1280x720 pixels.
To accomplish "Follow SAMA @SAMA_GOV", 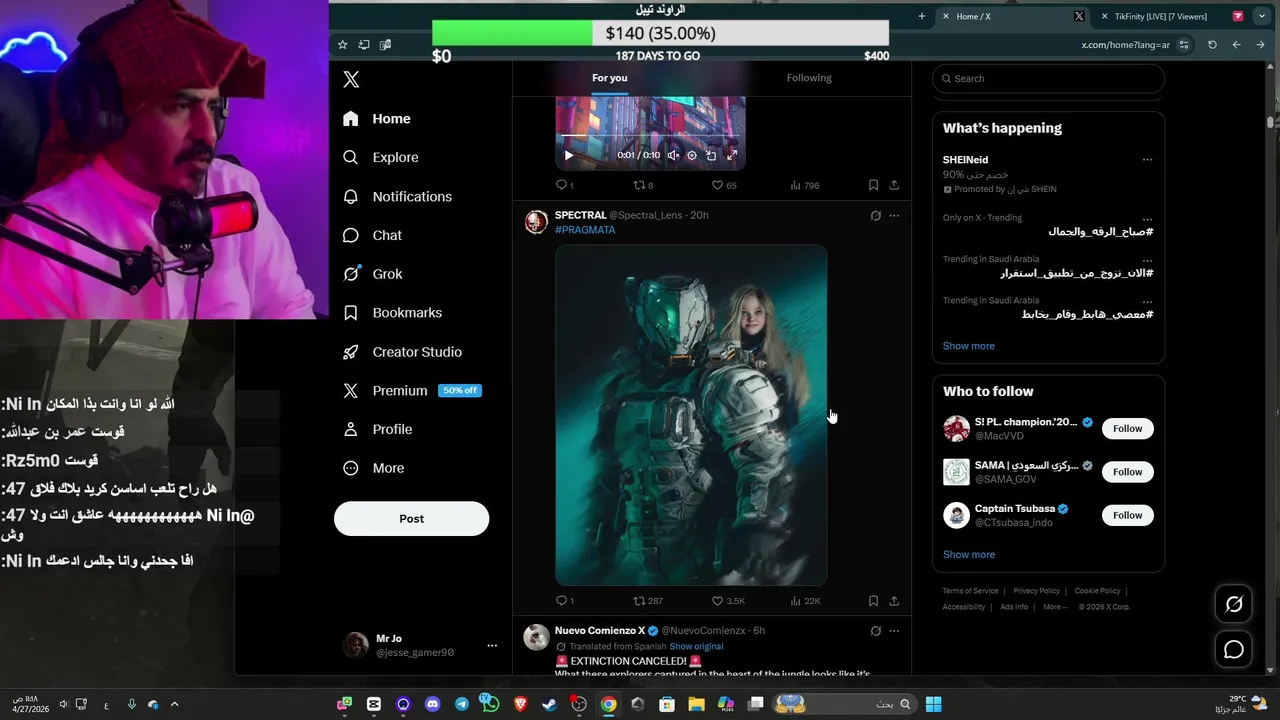I will [1127, 472].
